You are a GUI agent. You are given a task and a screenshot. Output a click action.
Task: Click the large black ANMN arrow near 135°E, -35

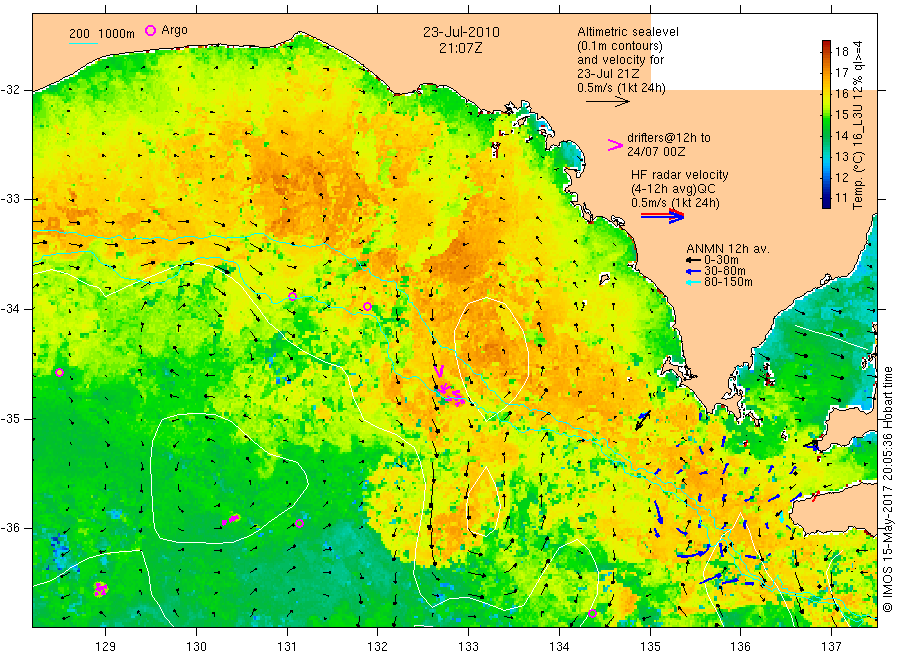(643, 420)
